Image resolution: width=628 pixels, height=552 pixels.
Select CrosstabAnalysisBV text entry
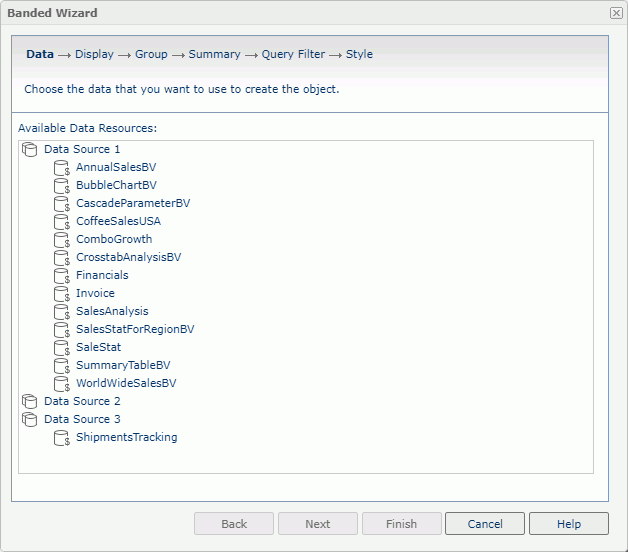coord(129,257)
